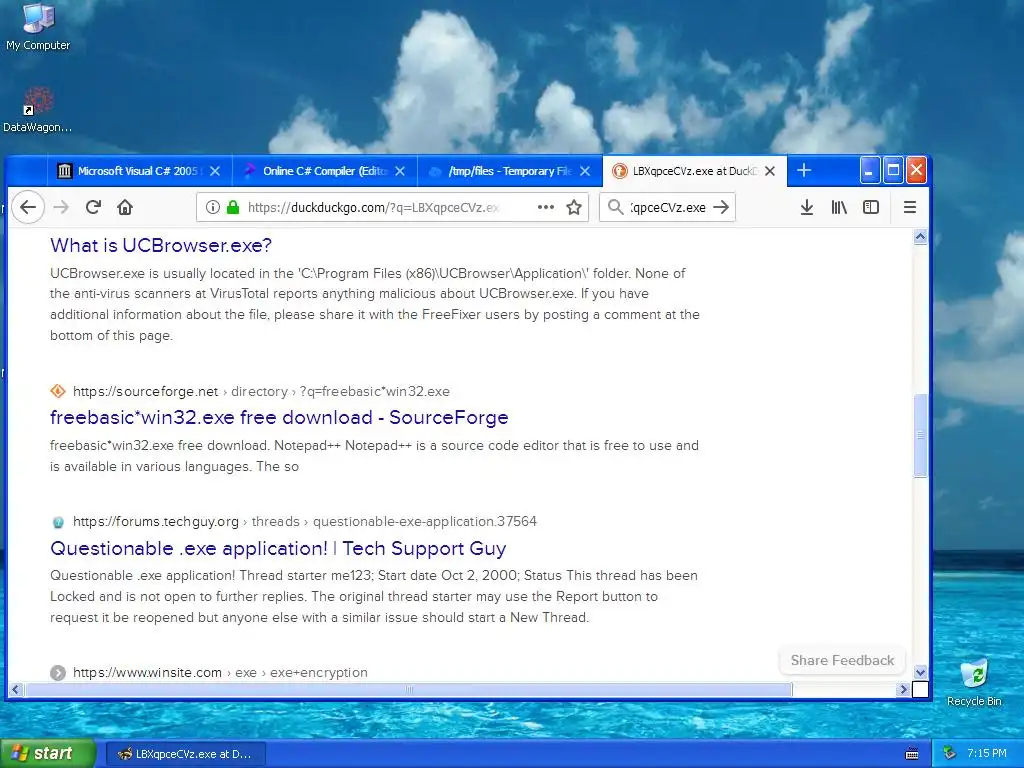Click the forums.techguy.org result URL
1024x768 pixels.
[304, 522]
